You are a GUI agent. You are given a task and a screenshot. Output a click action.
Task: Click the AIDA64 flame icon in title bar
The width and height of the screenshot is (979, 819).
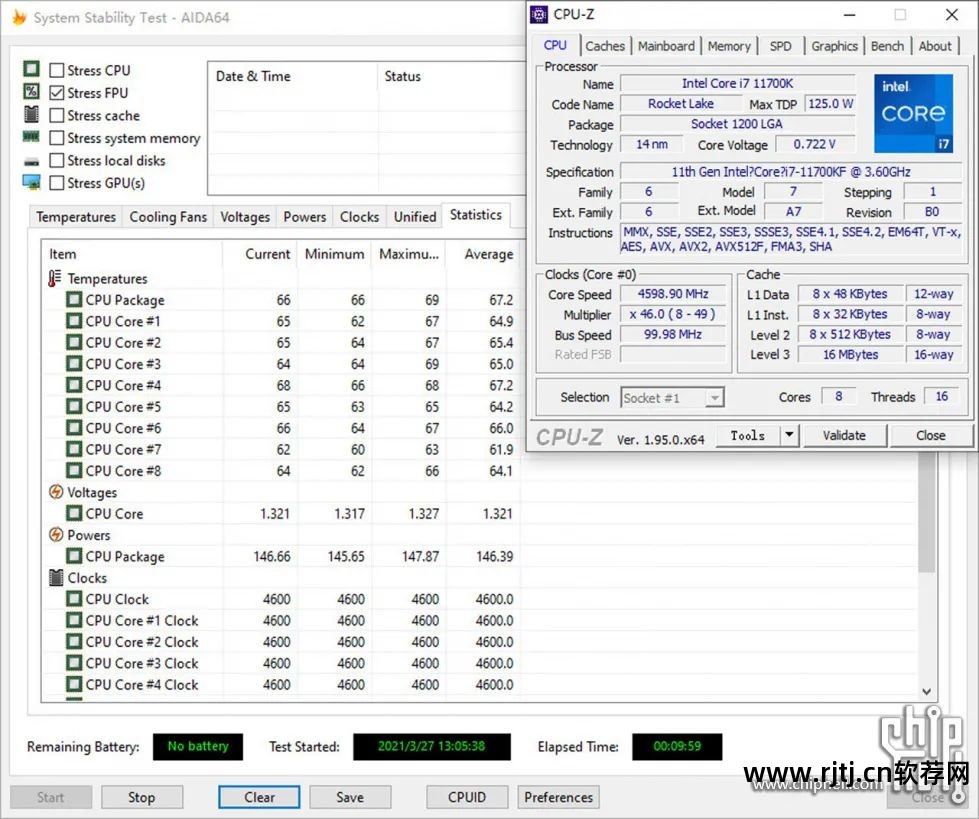(x=19, y=17)
